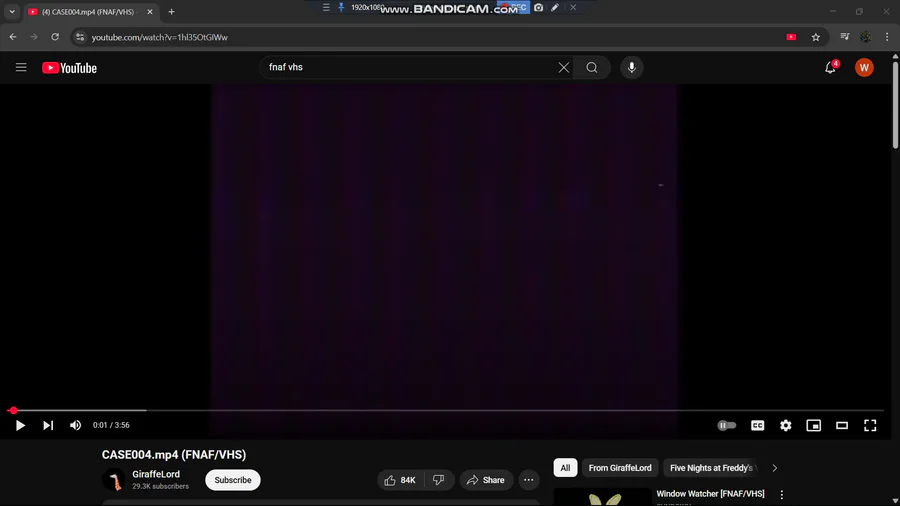Image resolution: width=900 pixels, height=506 pixels.
Task: Close the CASE004.mp4 browser tab
Action: click(x=150, y=11)
